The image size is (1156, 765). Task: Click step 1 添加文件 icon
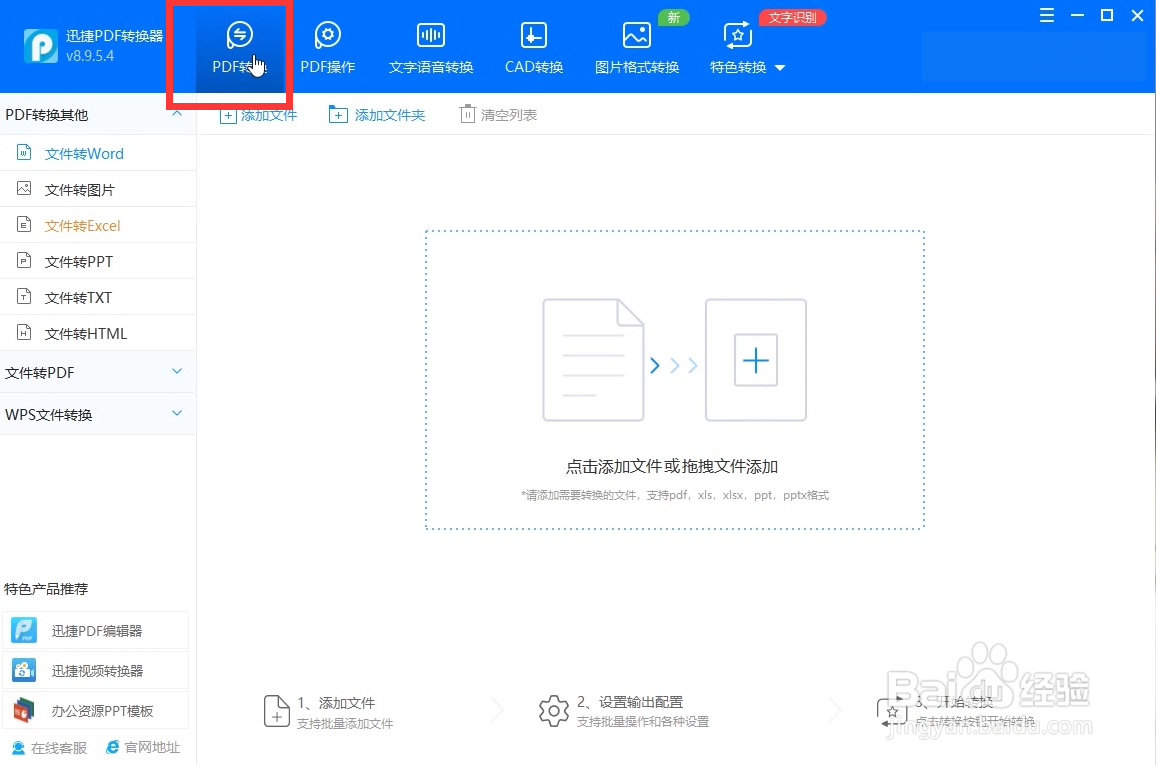point(276,711)
